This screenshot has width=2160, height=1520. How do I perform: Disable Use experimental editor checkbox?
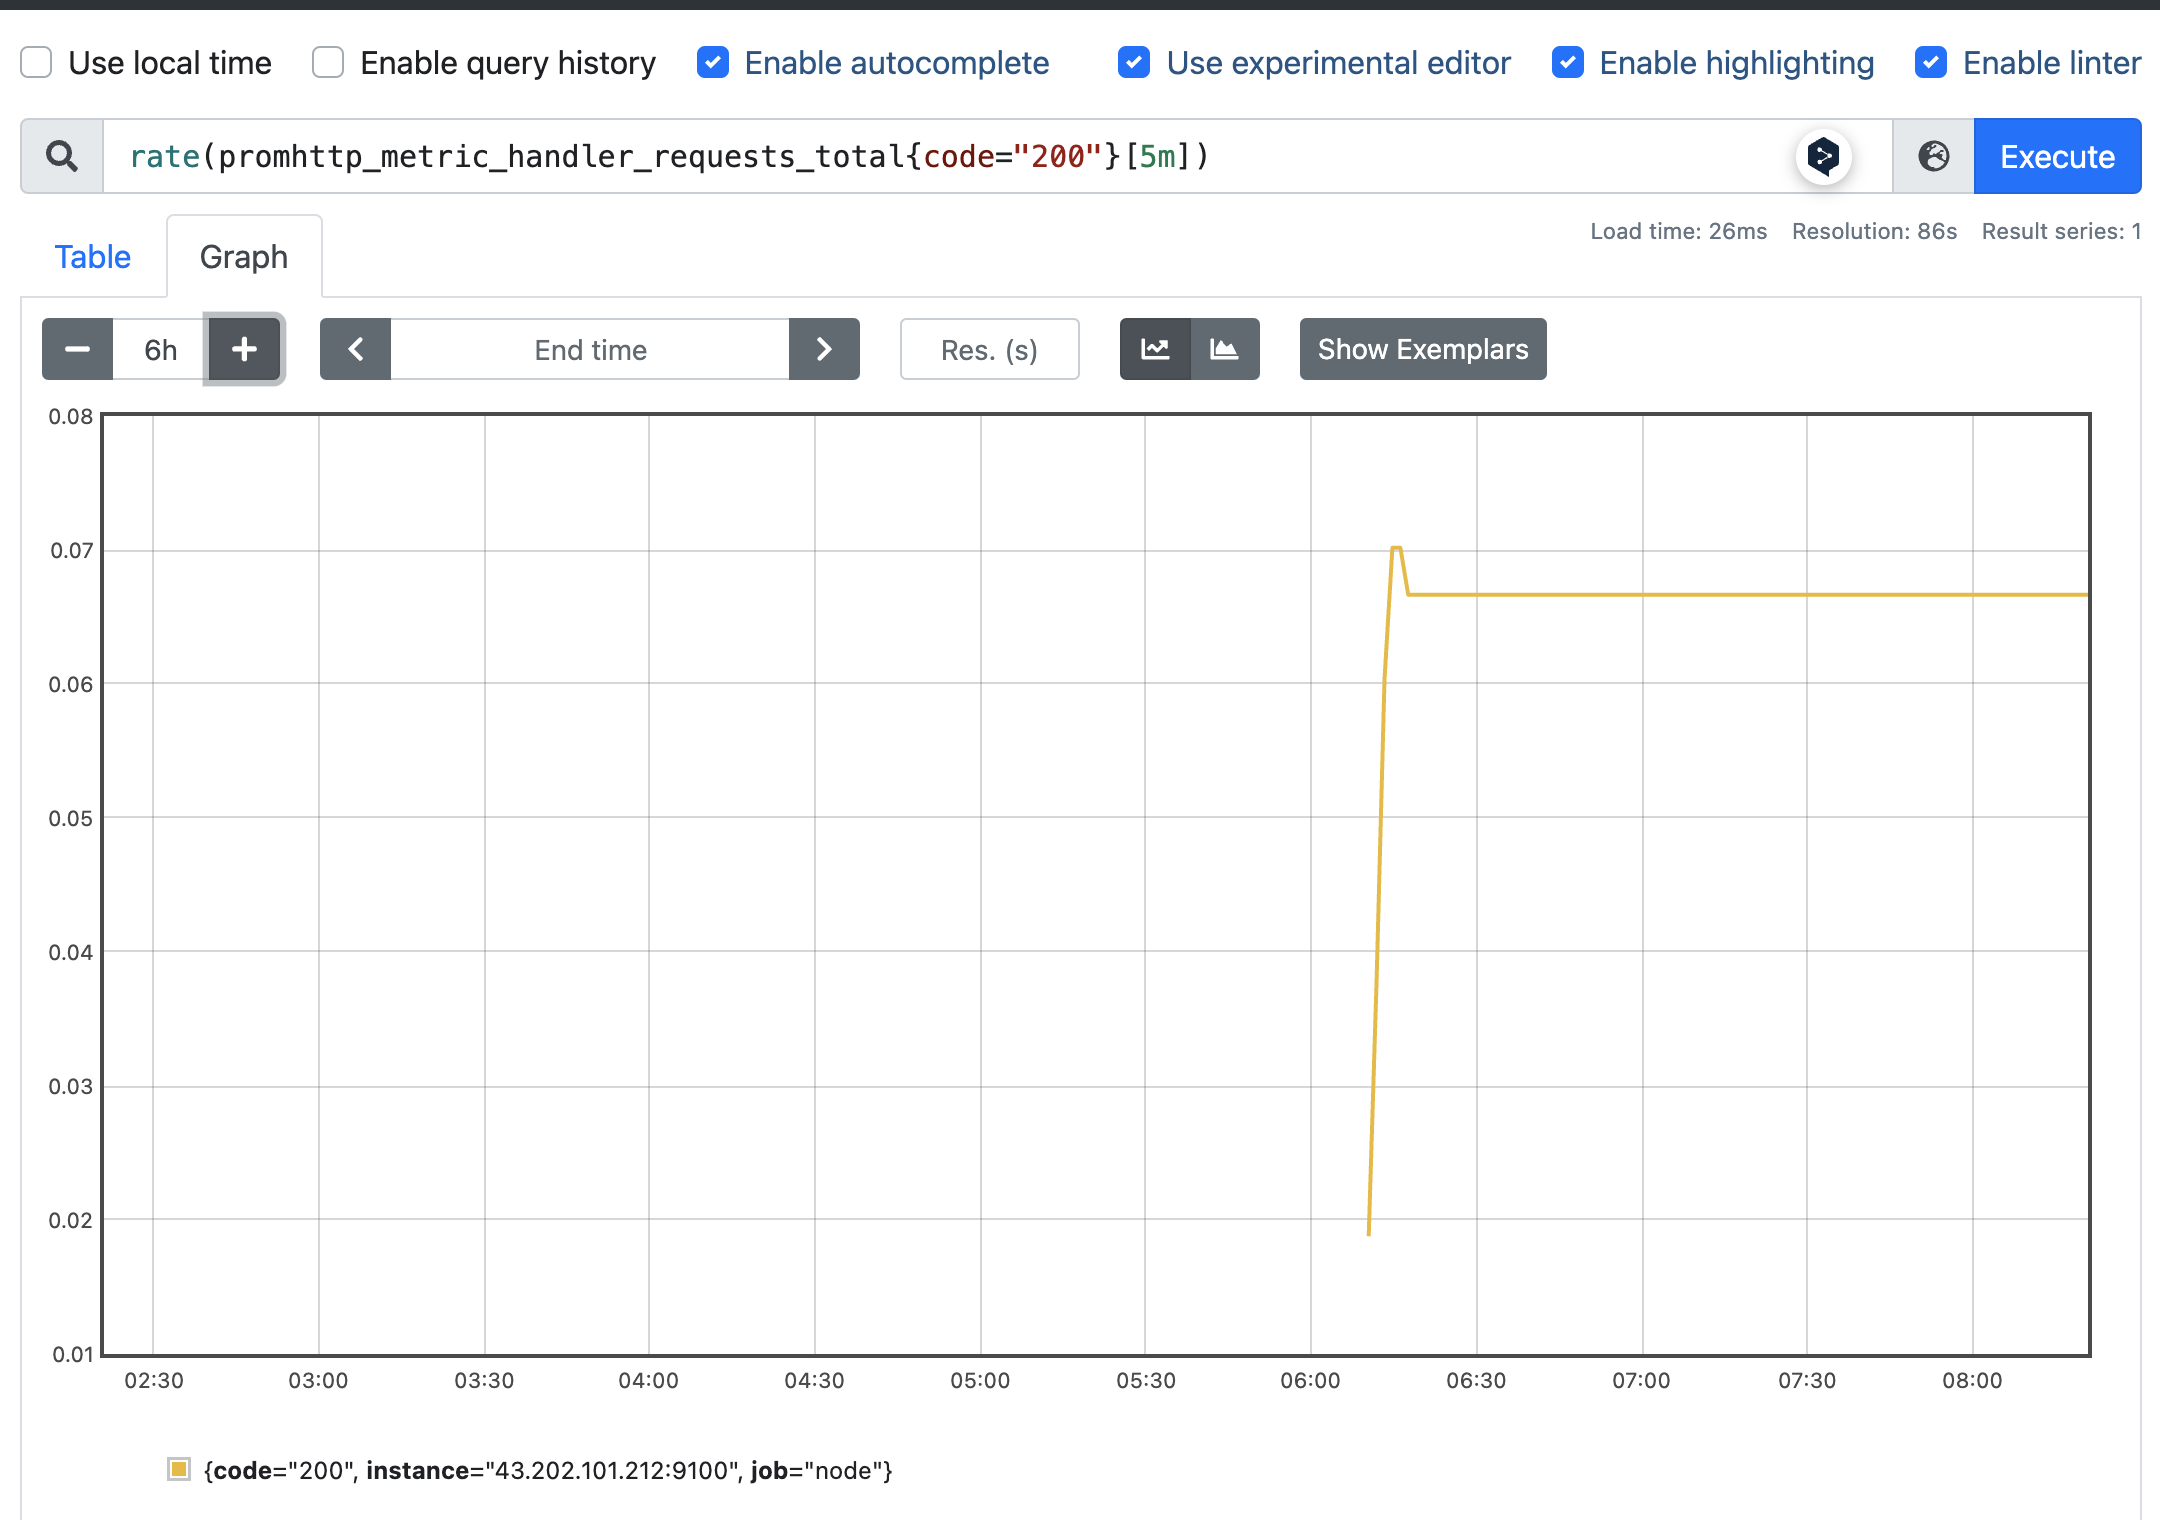pos(1134,62)
